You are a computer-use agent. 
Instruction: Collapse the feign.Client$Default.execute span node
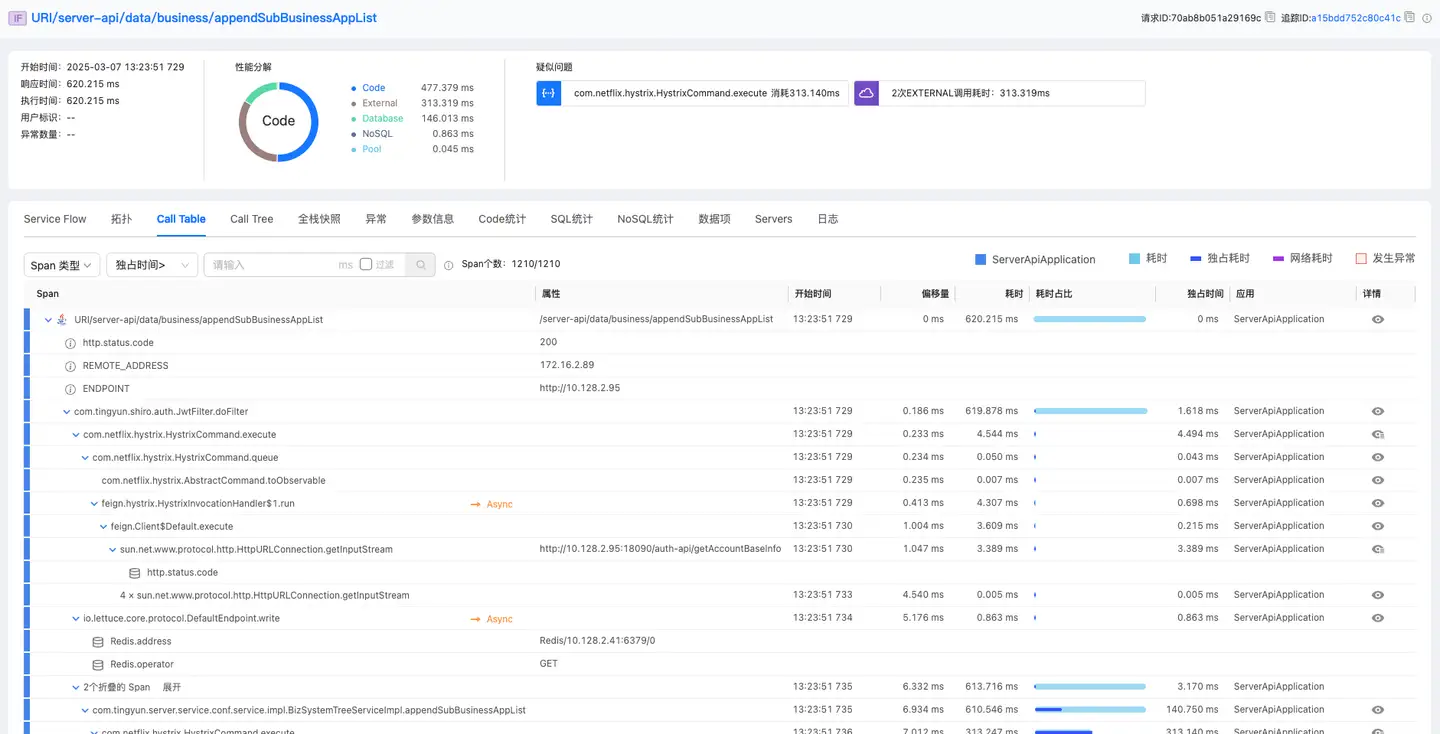(103, 526)
